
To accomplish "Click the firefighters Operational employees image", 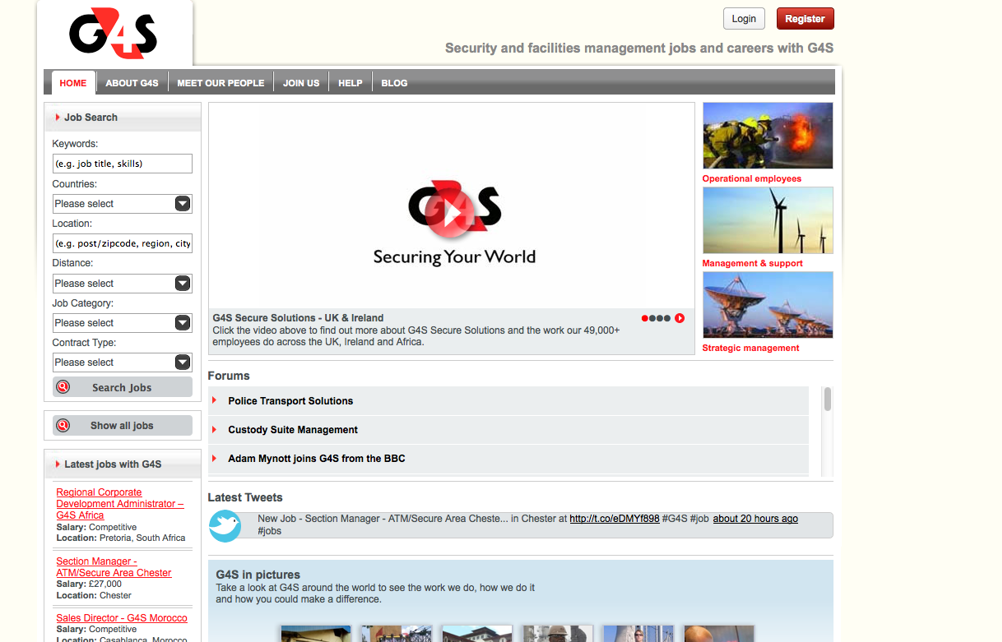I will click(767, 135).
